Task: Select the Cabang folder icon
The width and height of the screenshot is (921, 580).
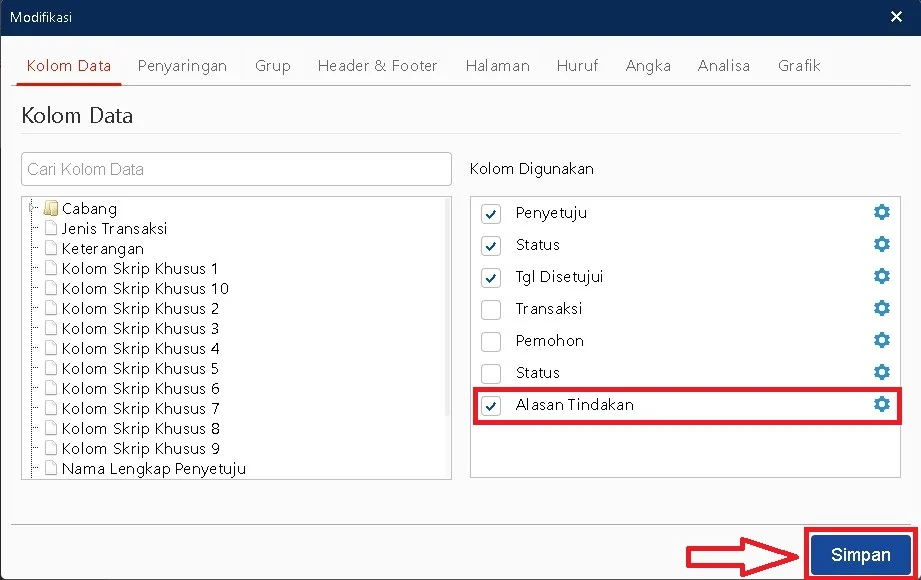Action: tap(51, 208)
